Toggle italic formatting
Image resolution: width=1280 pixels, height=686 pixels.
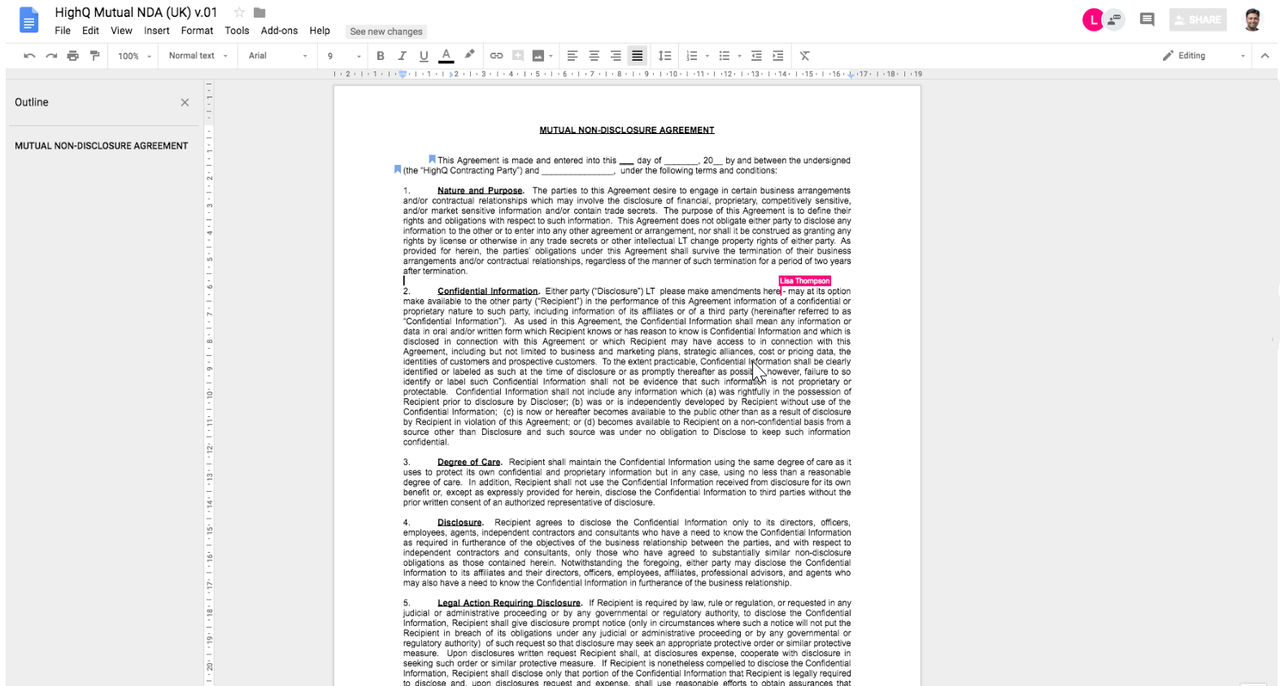click(402, 56)
